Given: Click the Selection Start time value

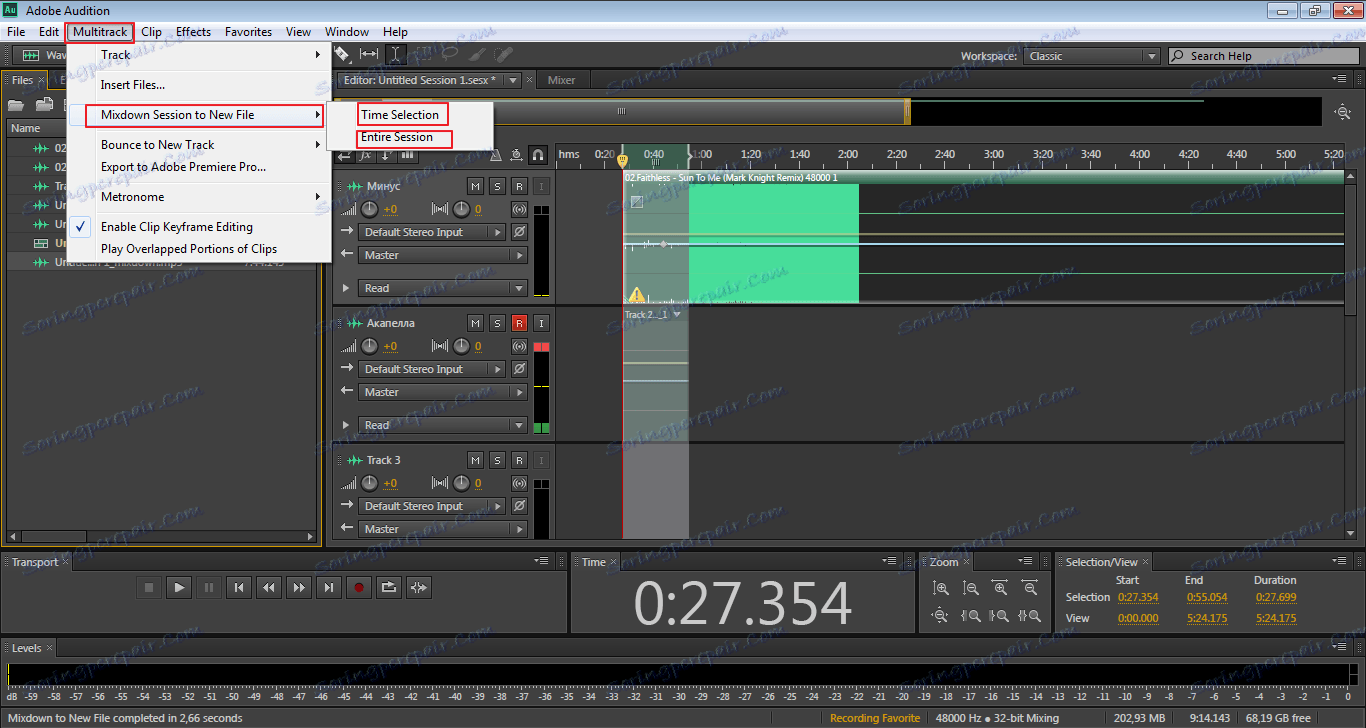Looking at the screenshot, I should [x=1138, y=597].
